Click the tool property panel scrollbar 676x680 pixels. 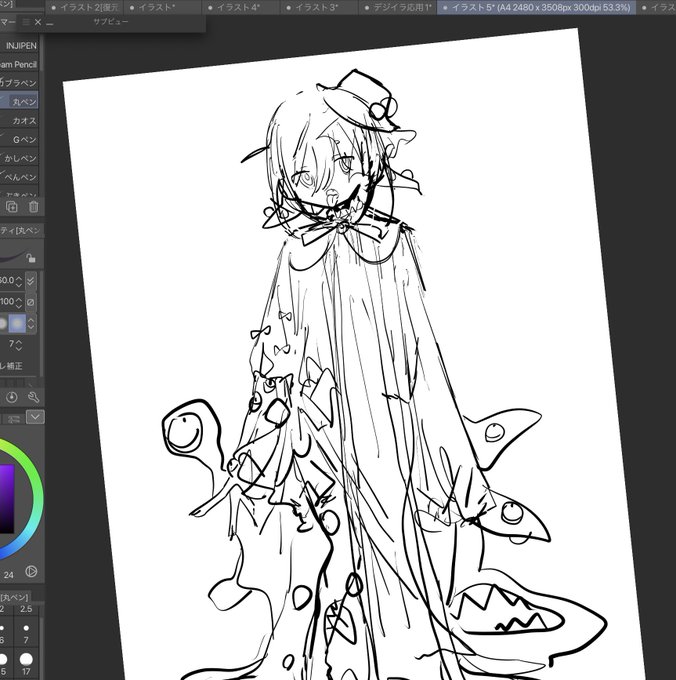tap(41, 323)
